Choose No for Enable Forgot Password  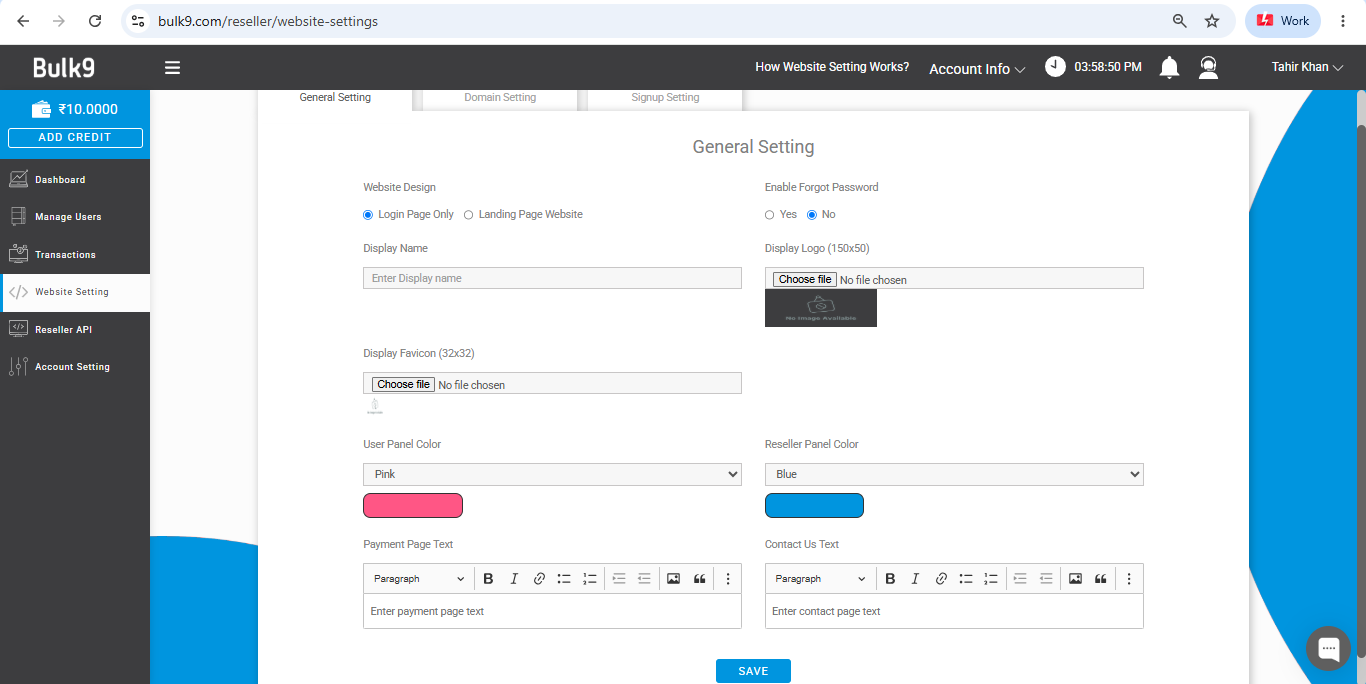[x=812, y=215]
